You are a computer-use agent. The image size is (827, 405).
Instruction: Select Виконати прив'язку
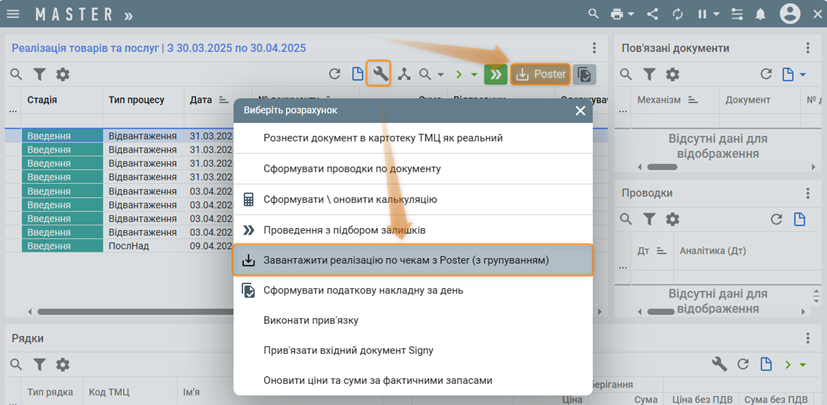tap(413, 320)
